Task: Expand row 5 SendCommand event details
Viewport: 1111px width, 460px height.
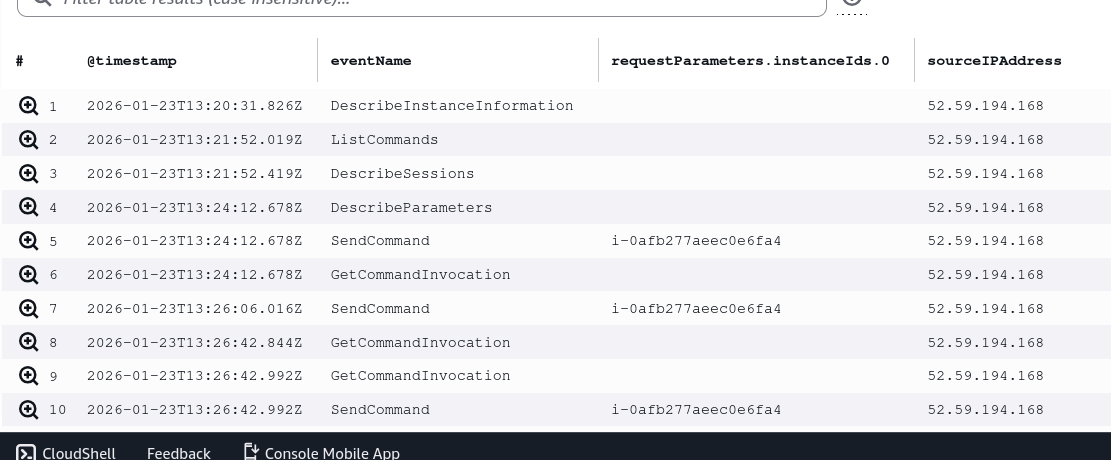Action: click(28, 241)
